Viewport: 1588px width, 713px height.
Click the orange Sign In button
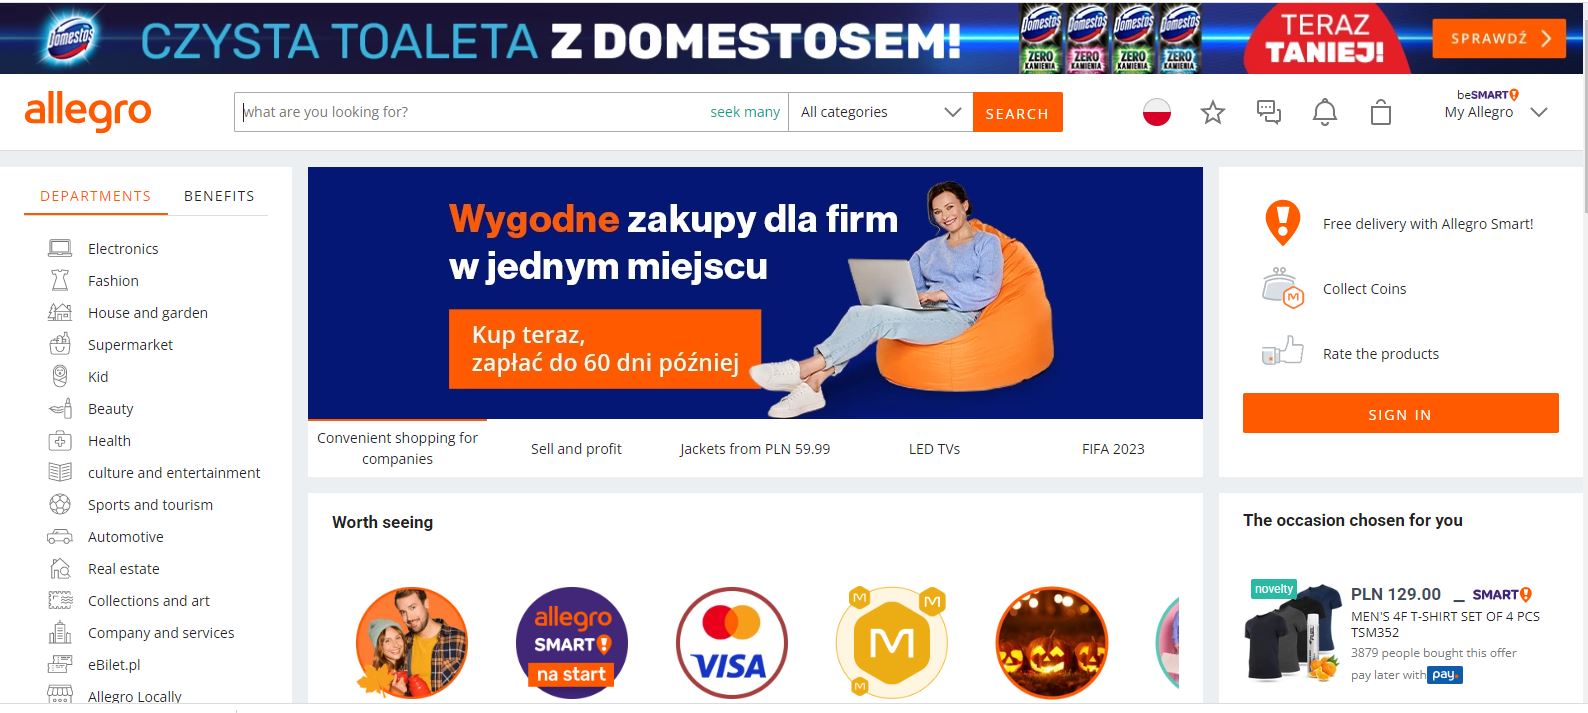click(1400, 413)
